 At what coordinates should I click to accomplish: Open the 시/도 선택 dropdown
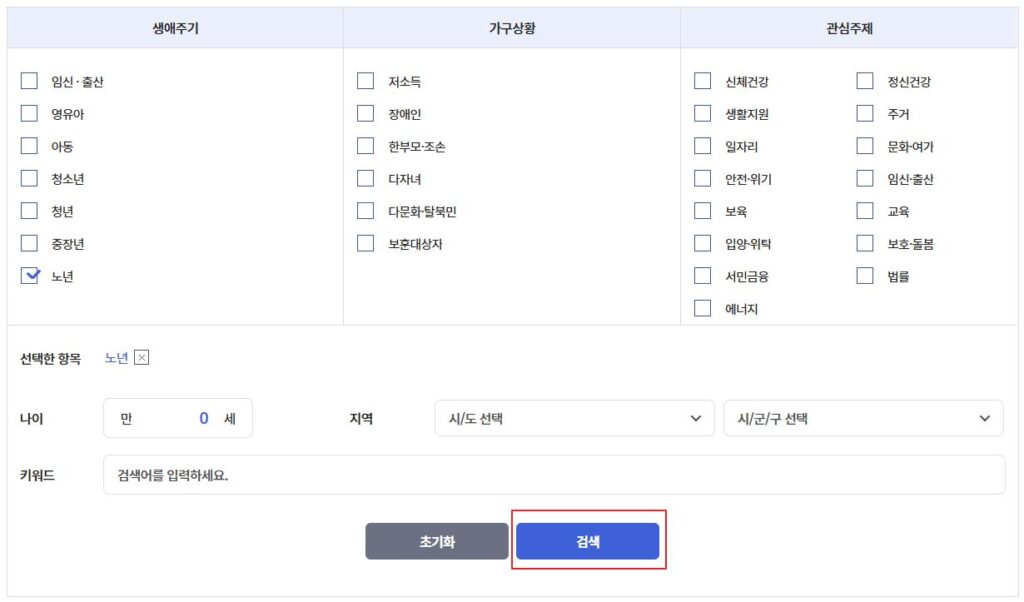coord(574,419)
